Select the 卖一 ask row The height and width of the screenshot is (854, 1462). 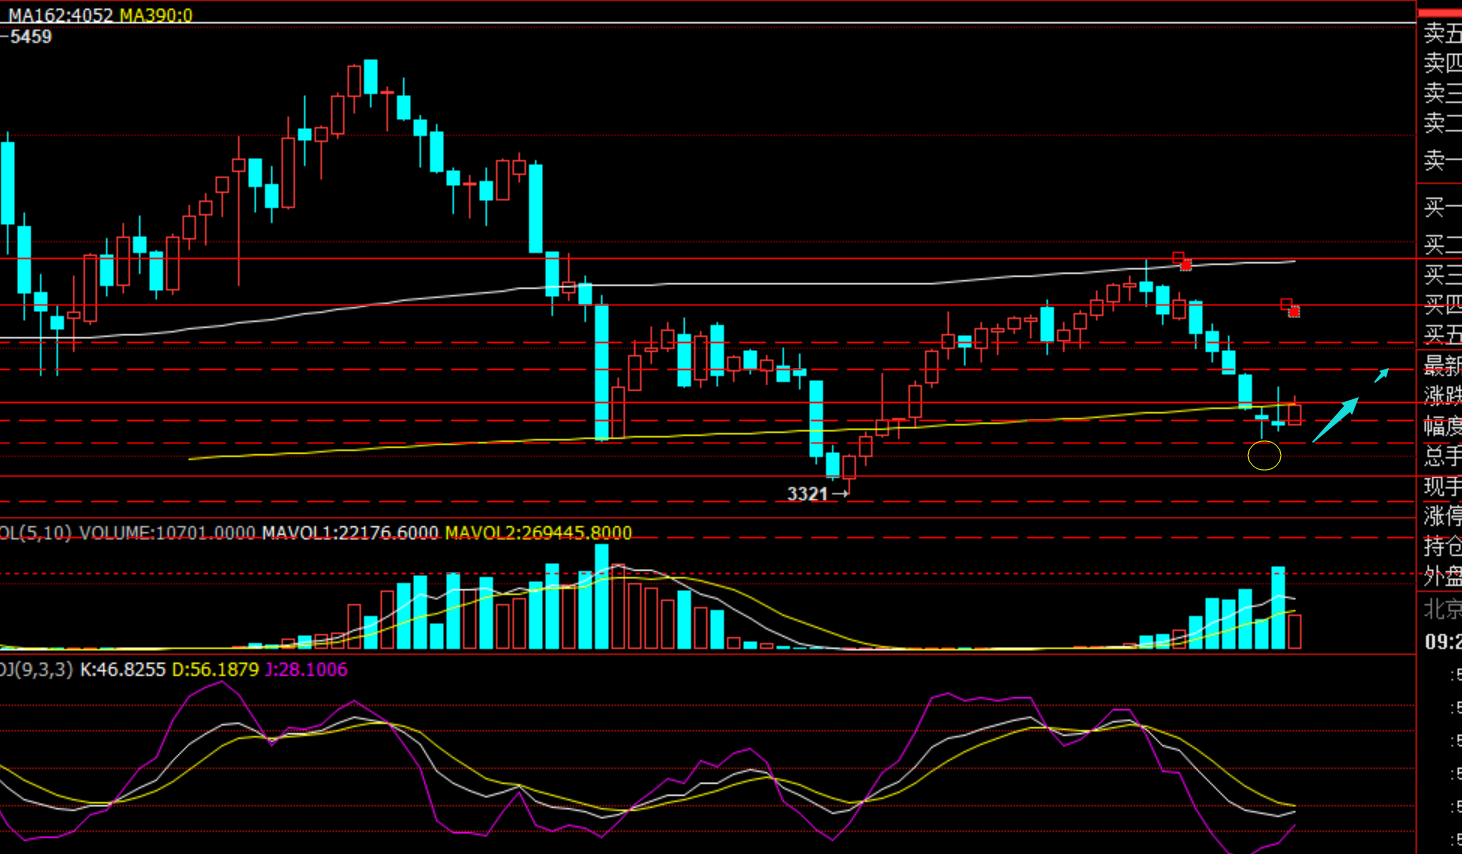(1442, 159)
